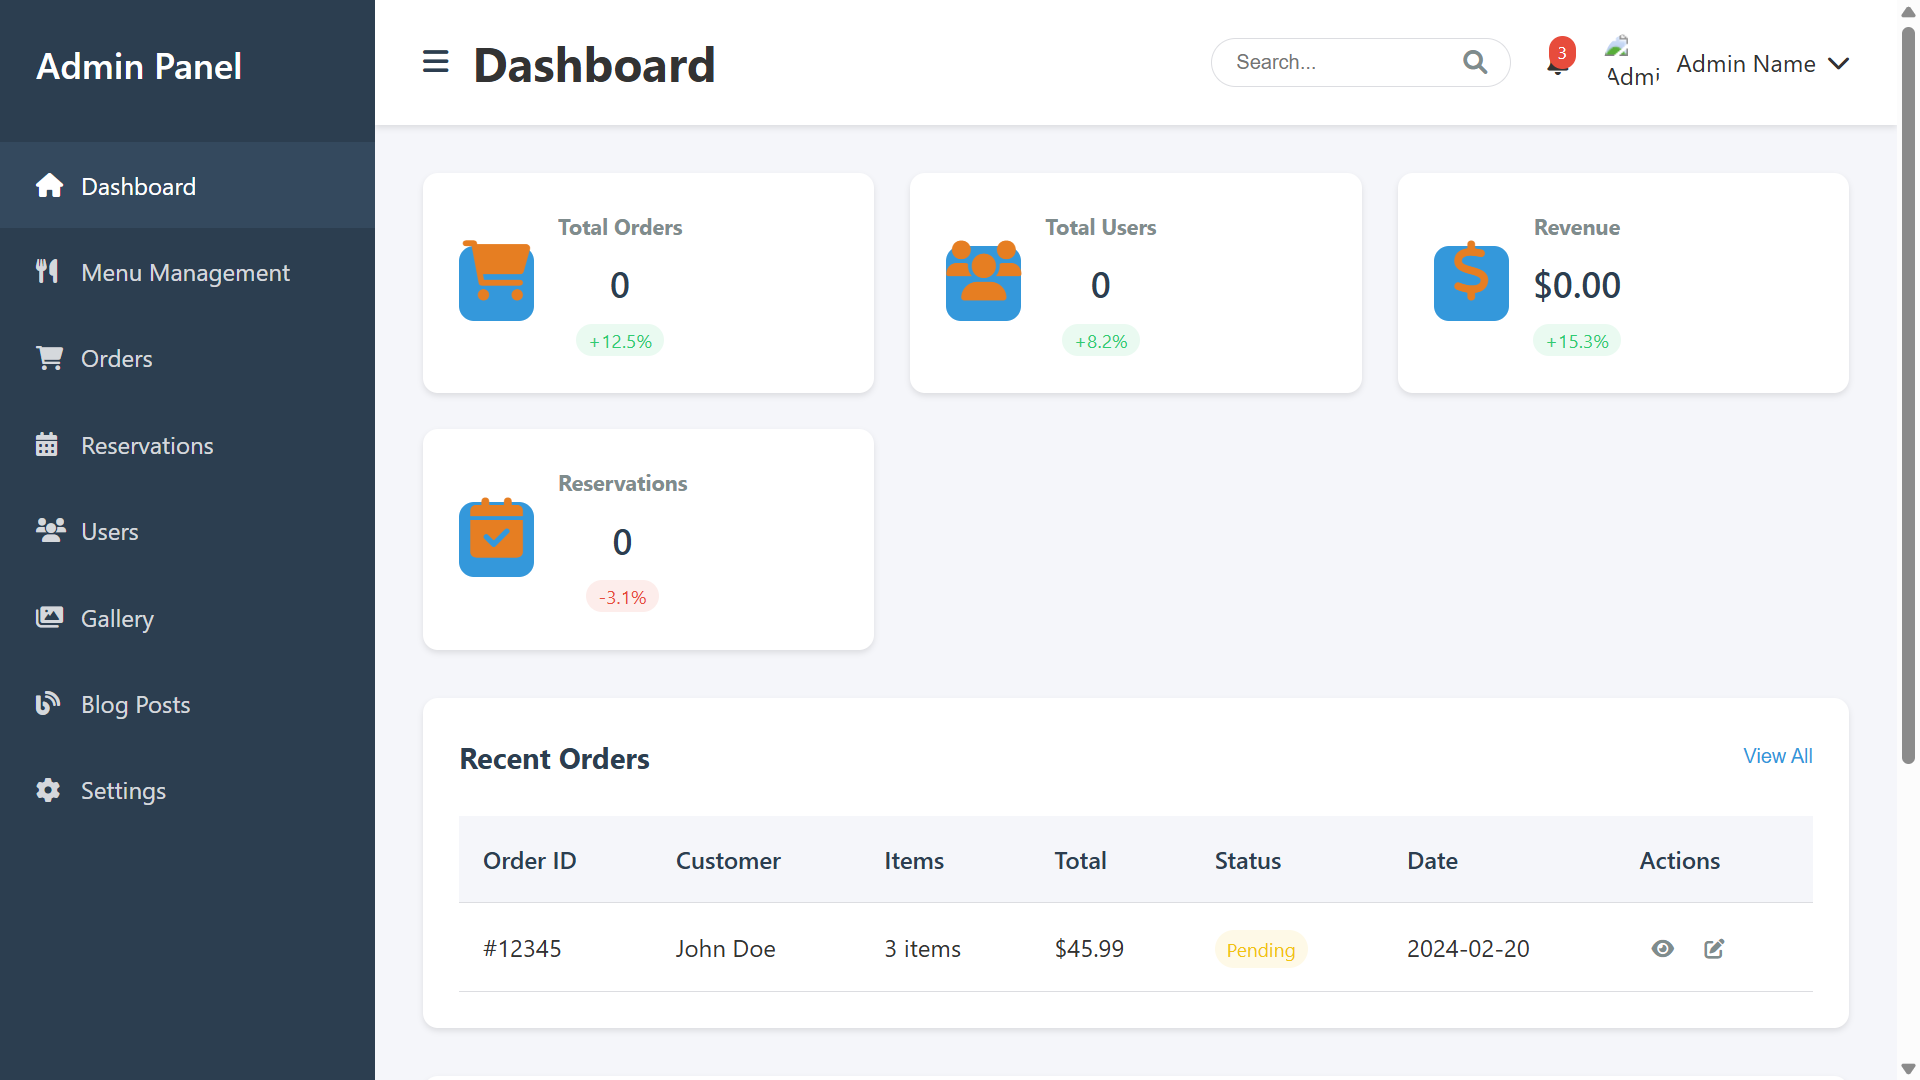
Task: Click the admin avatar image
Action: click(1632, 62)
